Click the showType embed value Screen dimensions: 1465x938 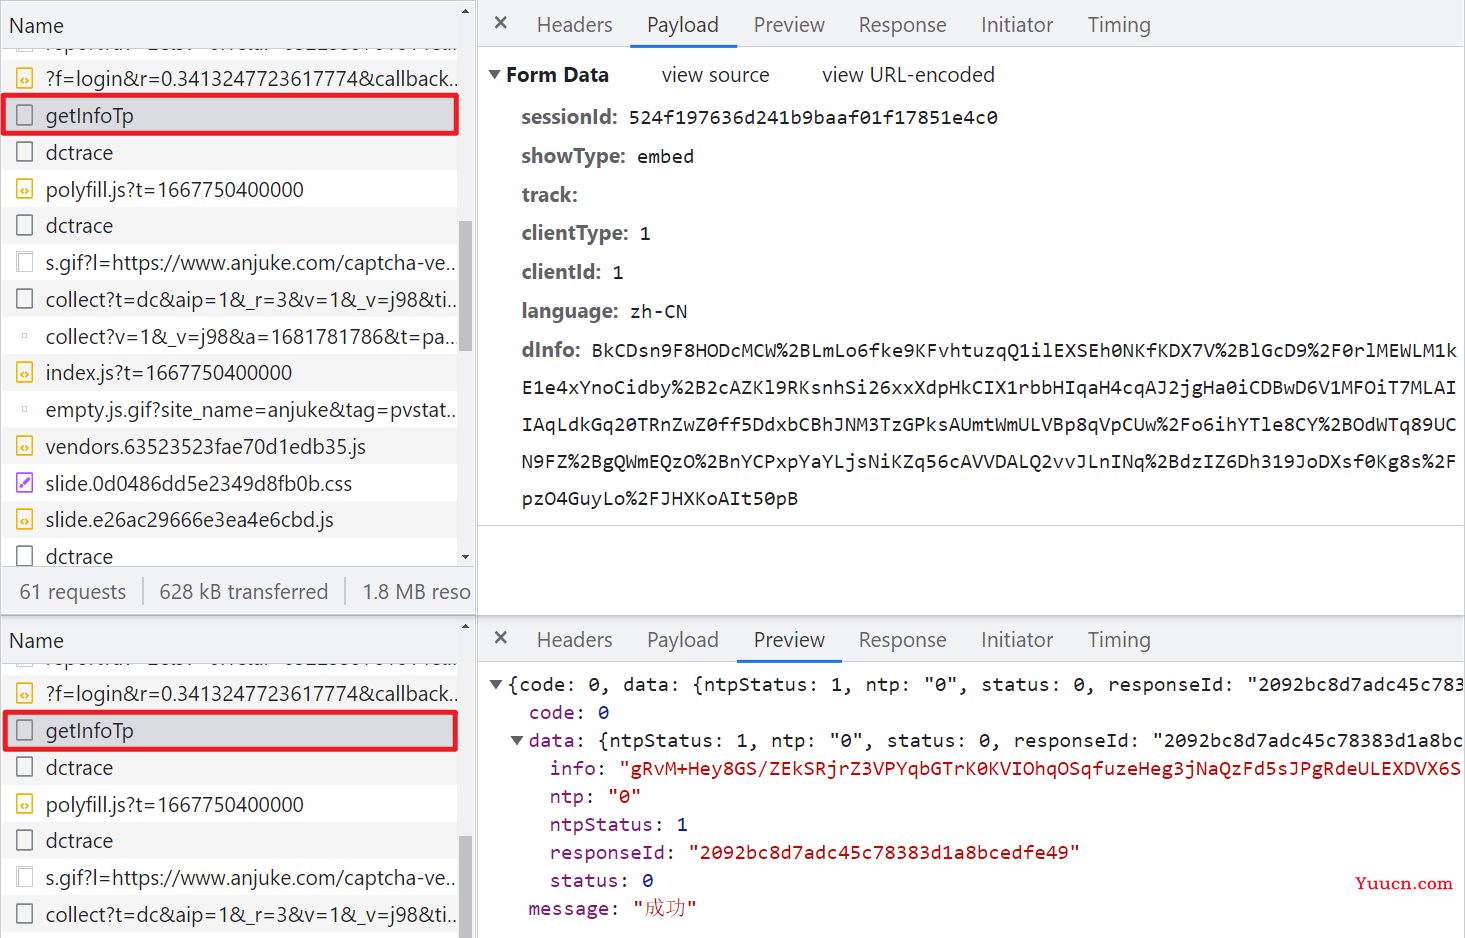click(x=665, y=157)
